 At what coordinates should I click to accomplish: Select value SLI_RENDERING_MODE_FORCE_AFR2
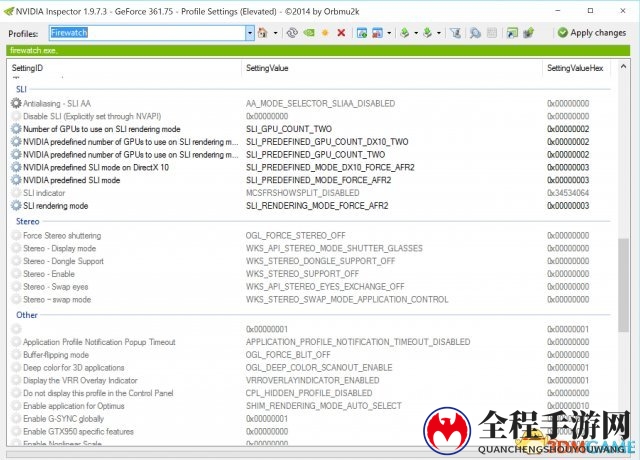(317, 206)
